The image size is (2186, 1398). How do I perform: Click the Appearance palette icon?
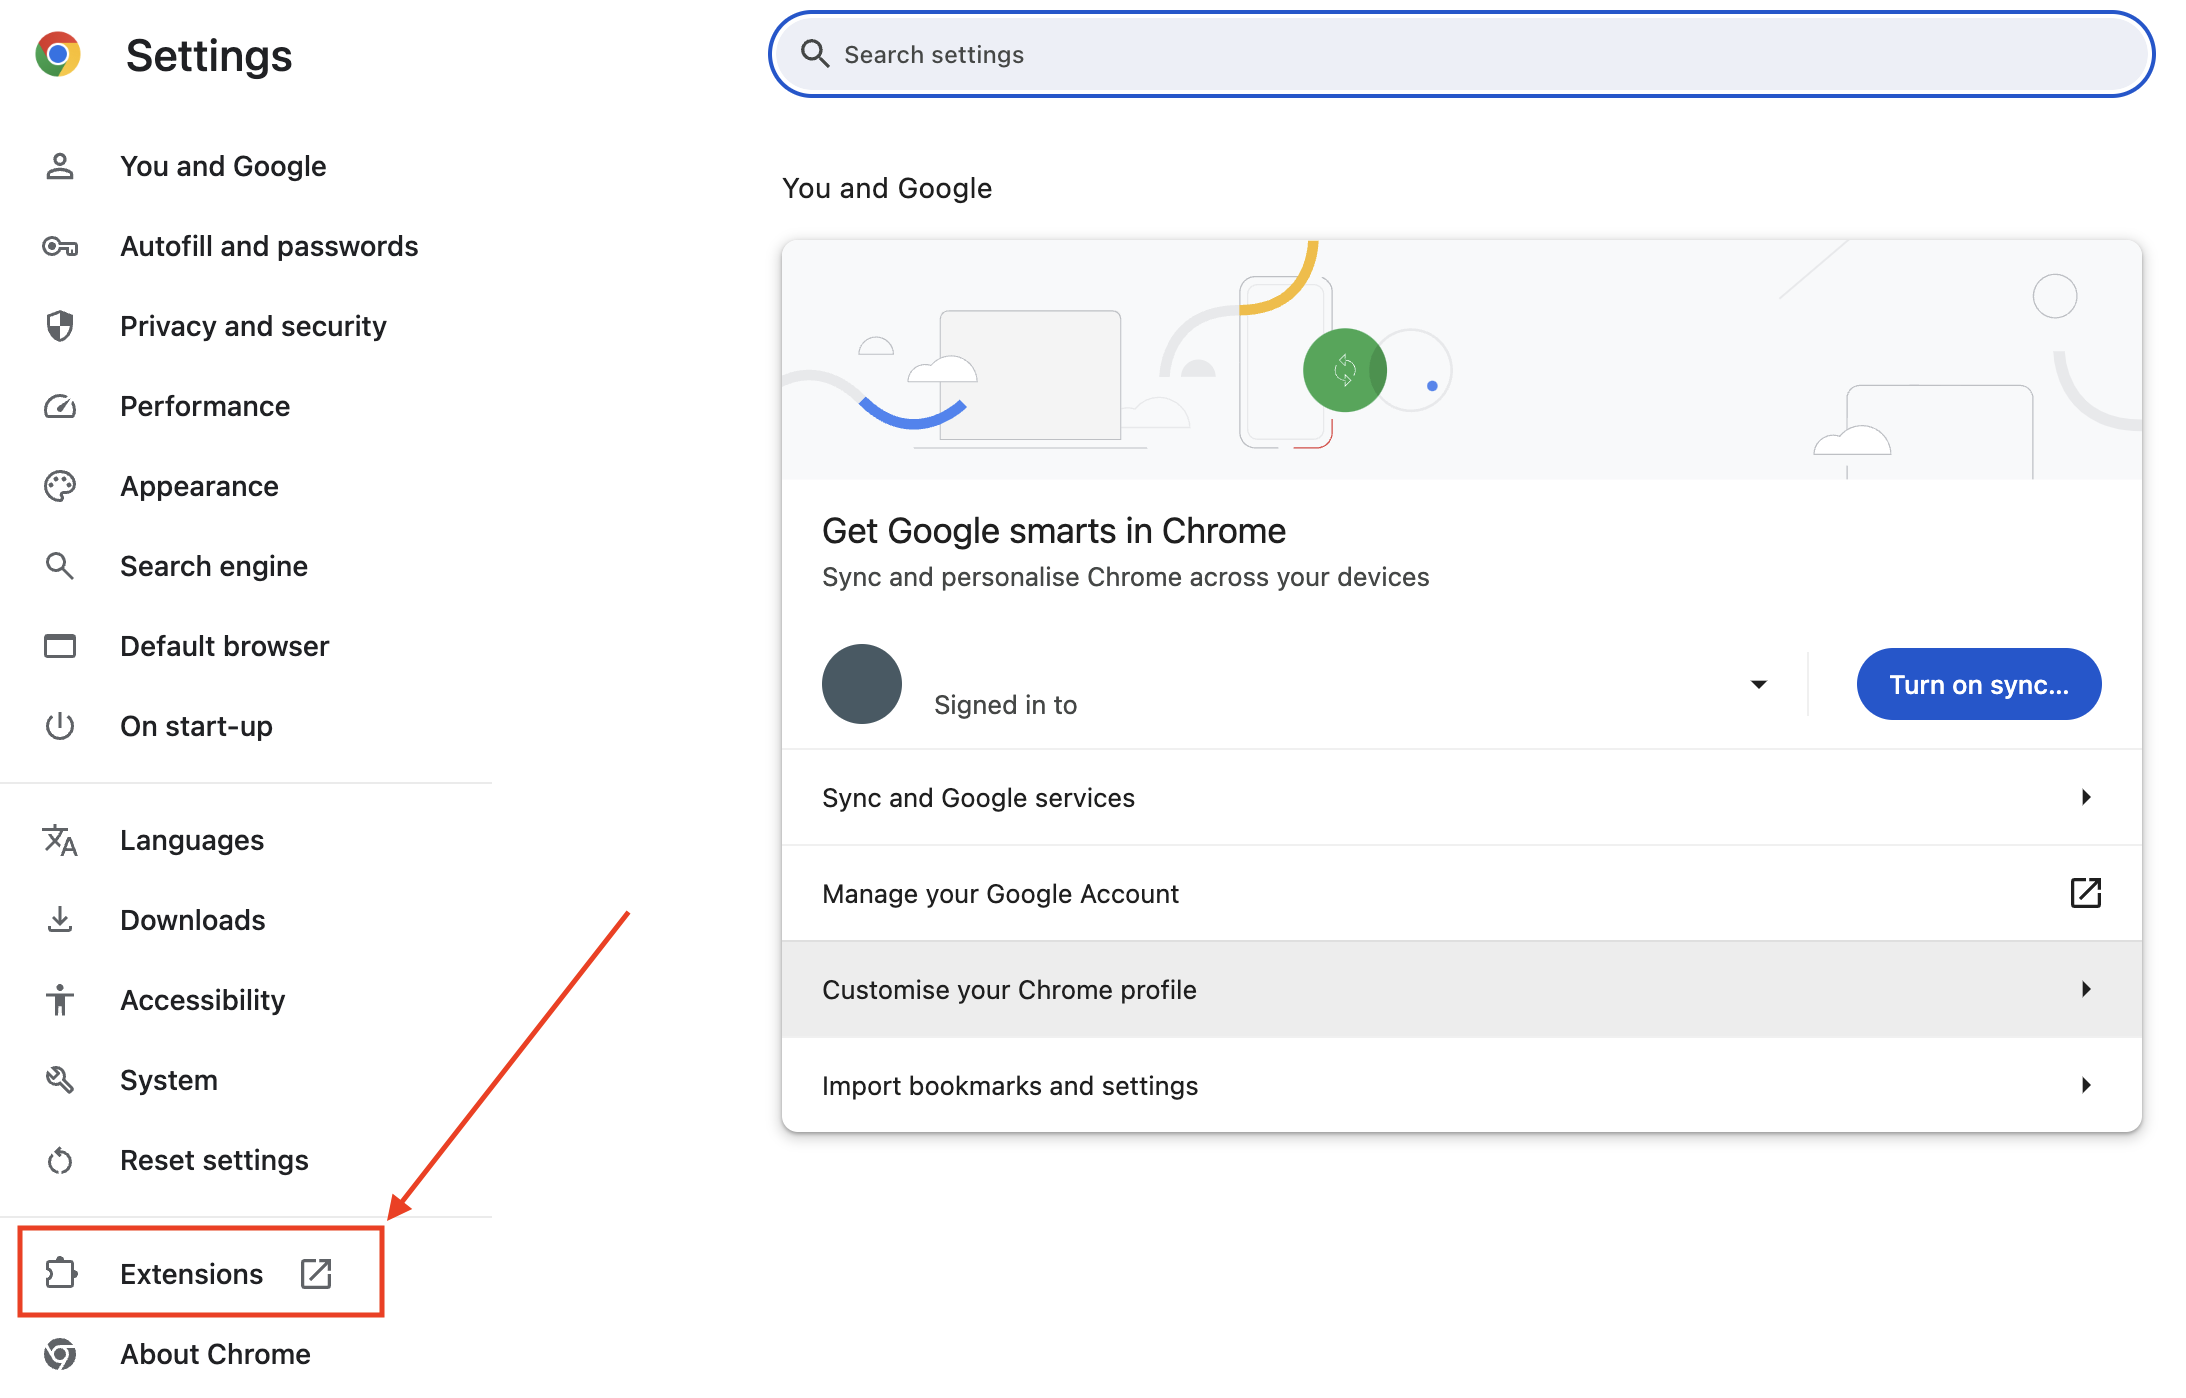[x=60, y=486]
